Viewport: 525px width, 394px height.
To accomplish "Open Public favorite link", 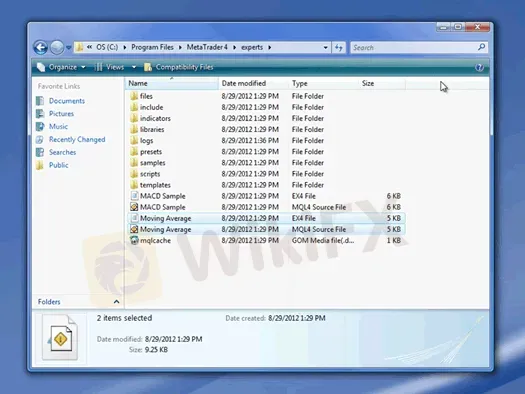I will (x=59, y=165).
